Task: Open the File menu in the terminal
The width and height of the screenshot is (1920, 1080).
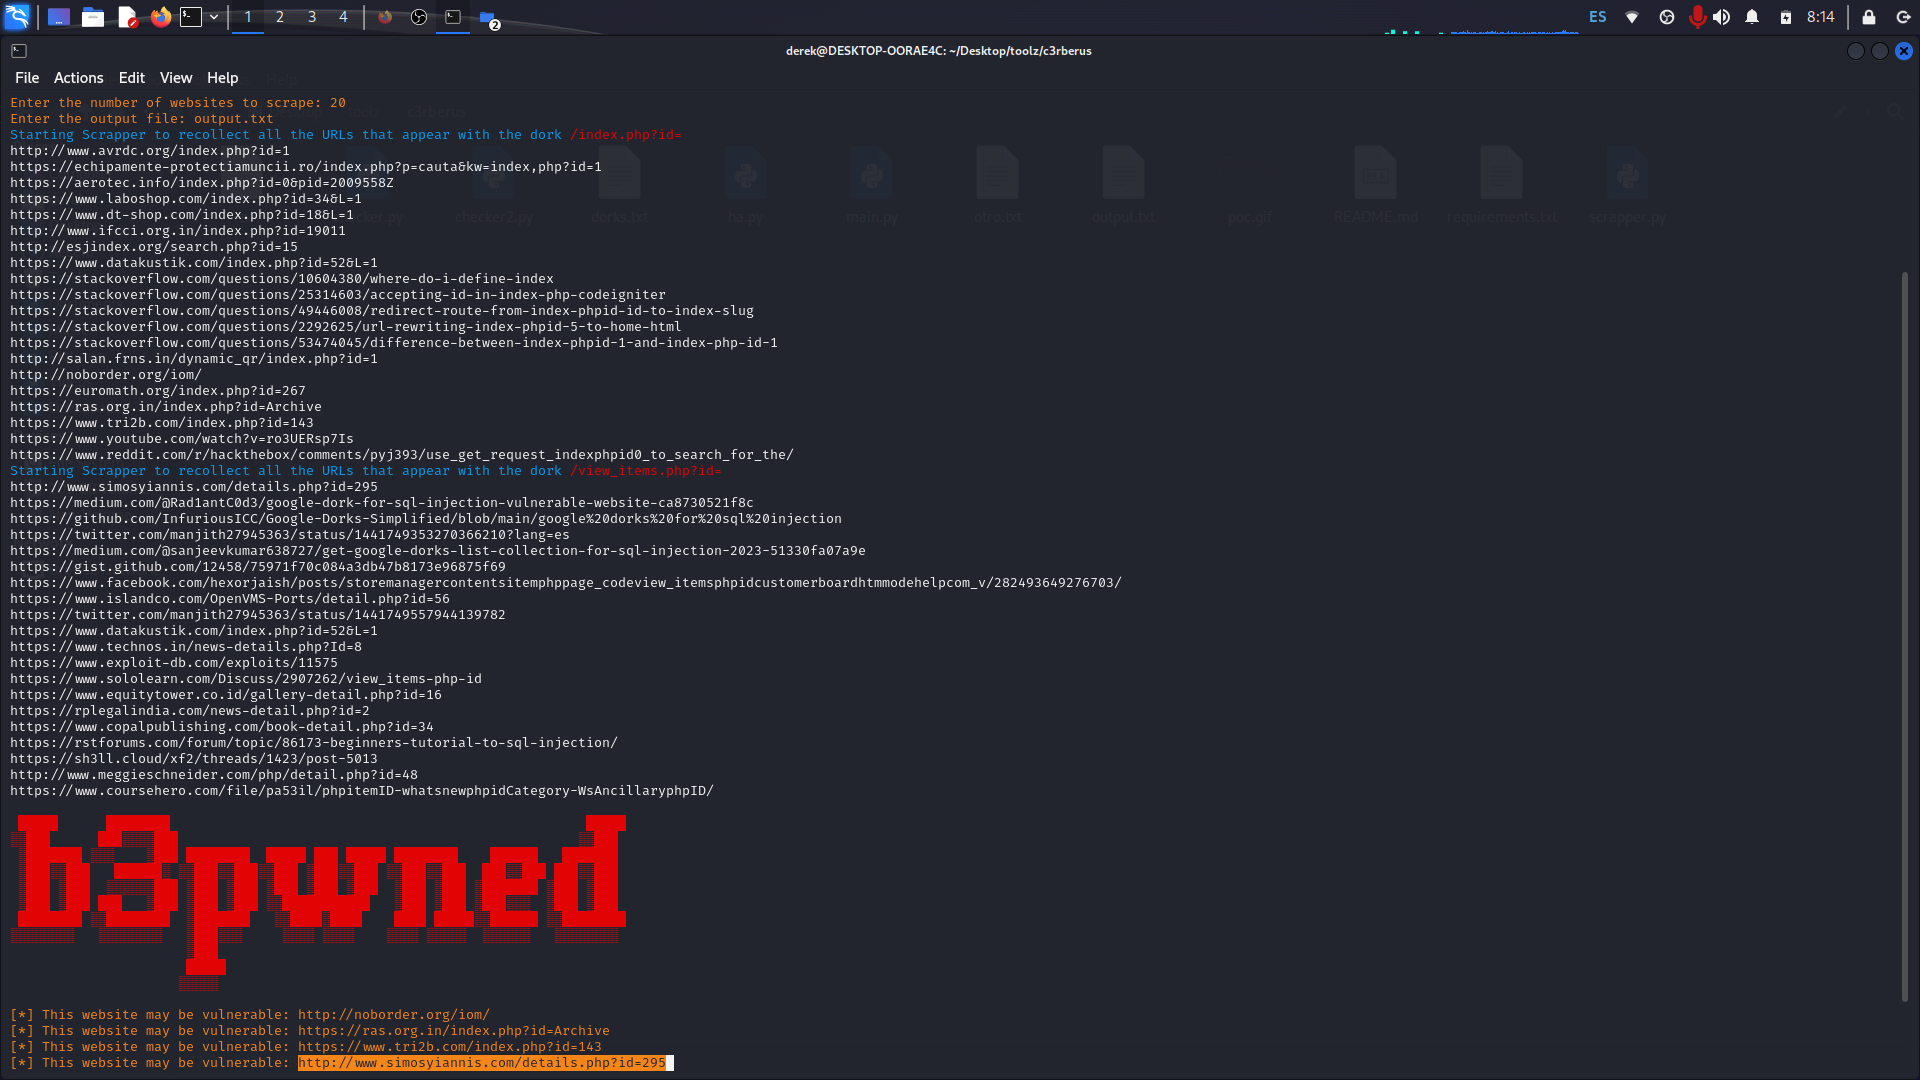Action: [27, 77]
